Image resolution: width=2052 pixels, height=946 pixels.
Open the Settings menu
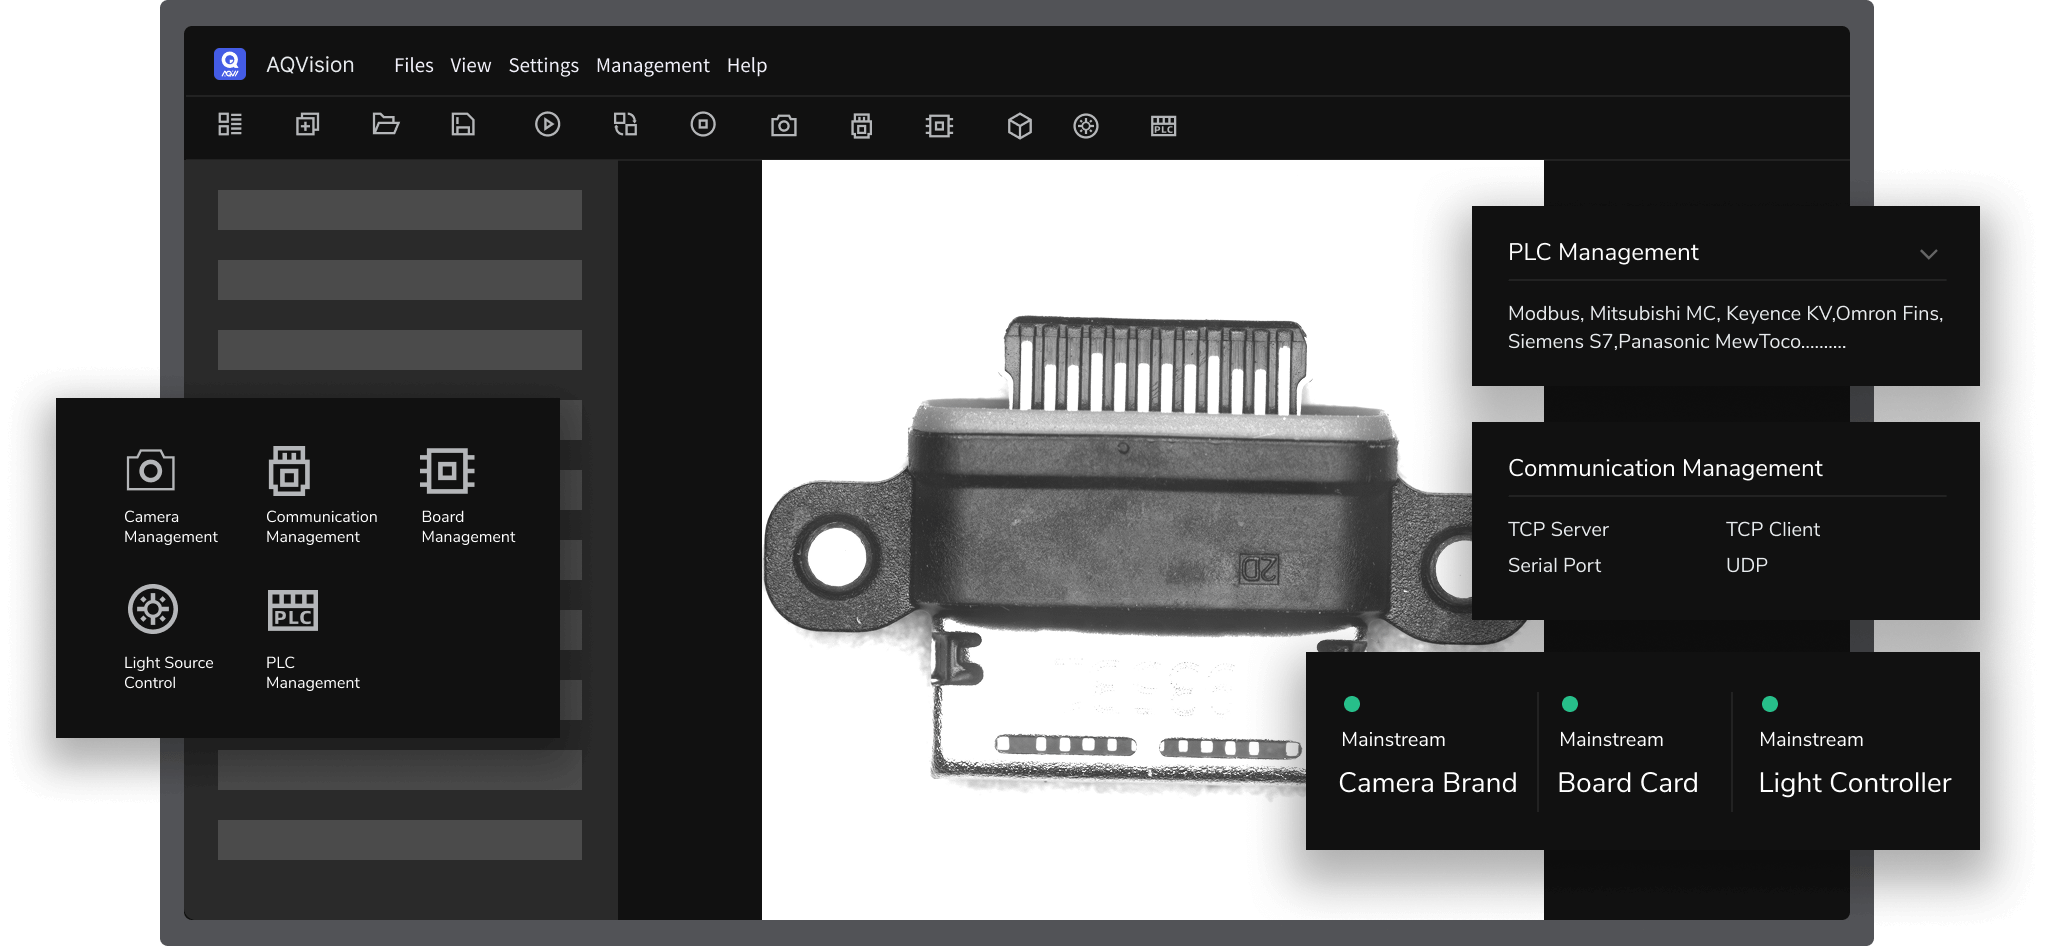pyautogui.click(x=543, y=66)
